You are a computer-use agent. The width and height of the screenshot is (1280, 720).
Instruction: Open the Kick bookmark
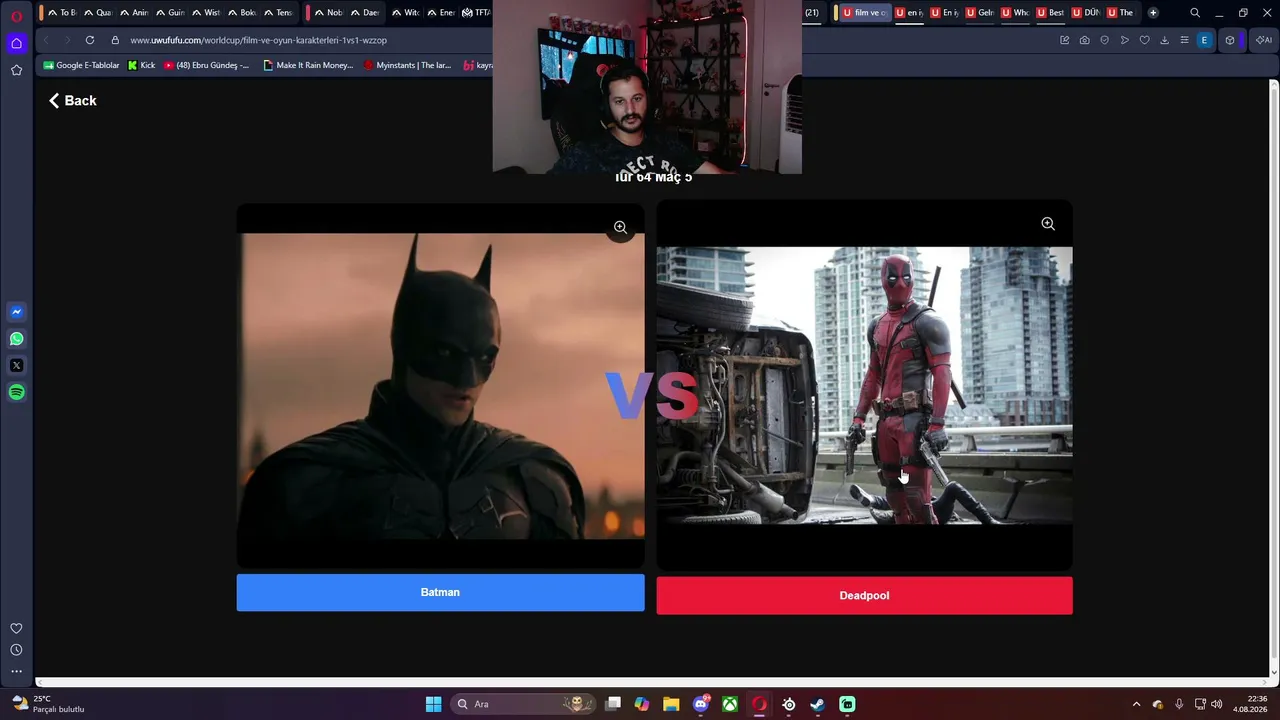[142, 65]
